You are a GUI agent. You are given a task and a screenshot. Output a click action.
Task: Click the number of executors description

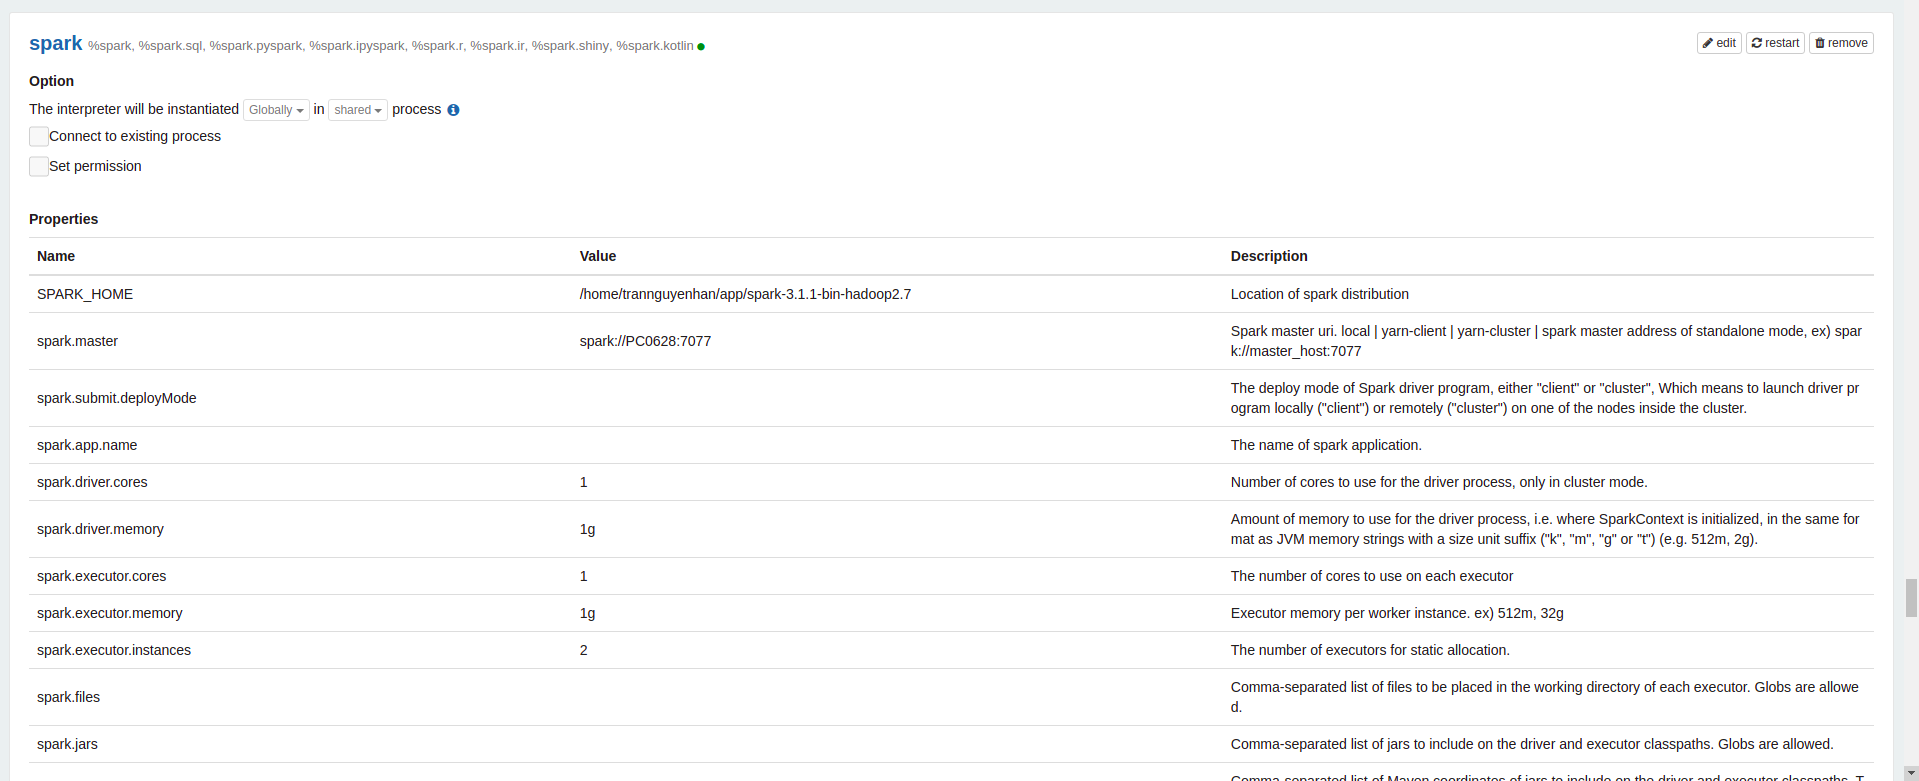click(1370, 650)
